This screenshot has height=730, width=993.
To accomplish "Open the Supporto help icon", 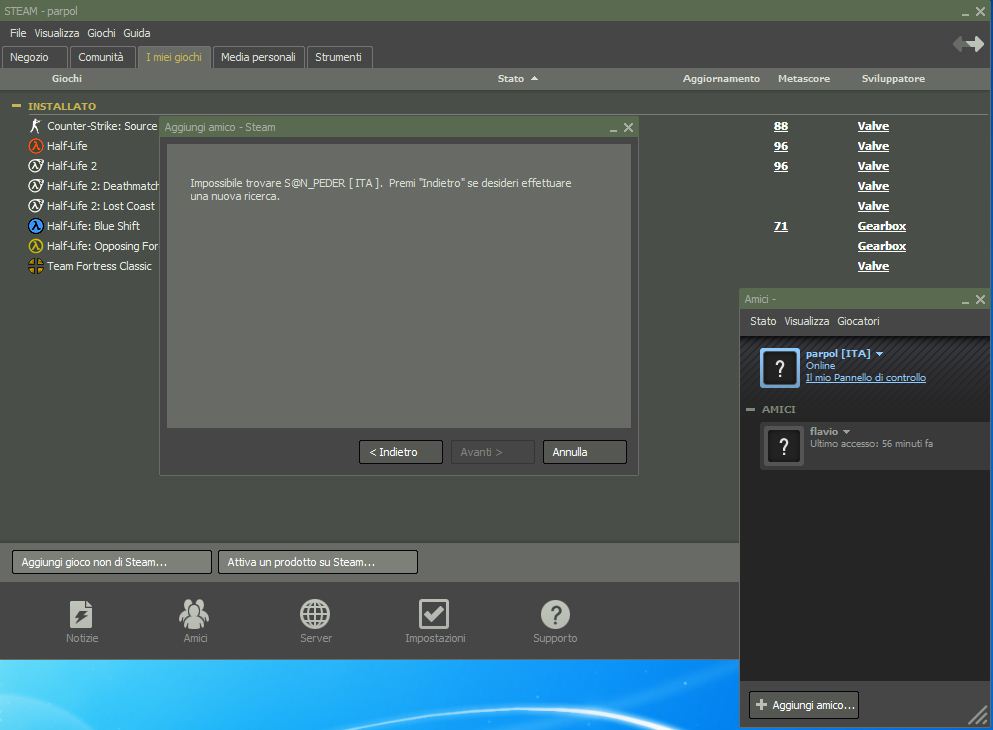I will pos(555,614).
